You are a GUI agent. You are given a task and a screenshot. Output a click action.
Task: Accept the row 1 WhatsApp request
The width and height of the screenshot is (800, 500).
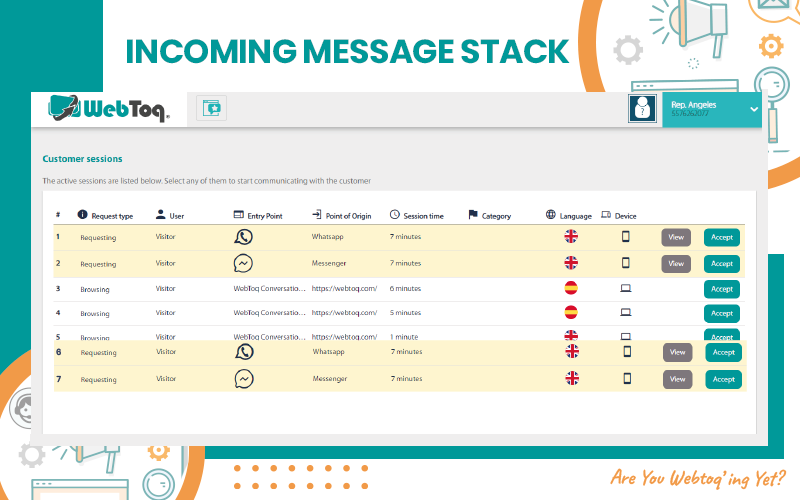[x=722, y=237]
